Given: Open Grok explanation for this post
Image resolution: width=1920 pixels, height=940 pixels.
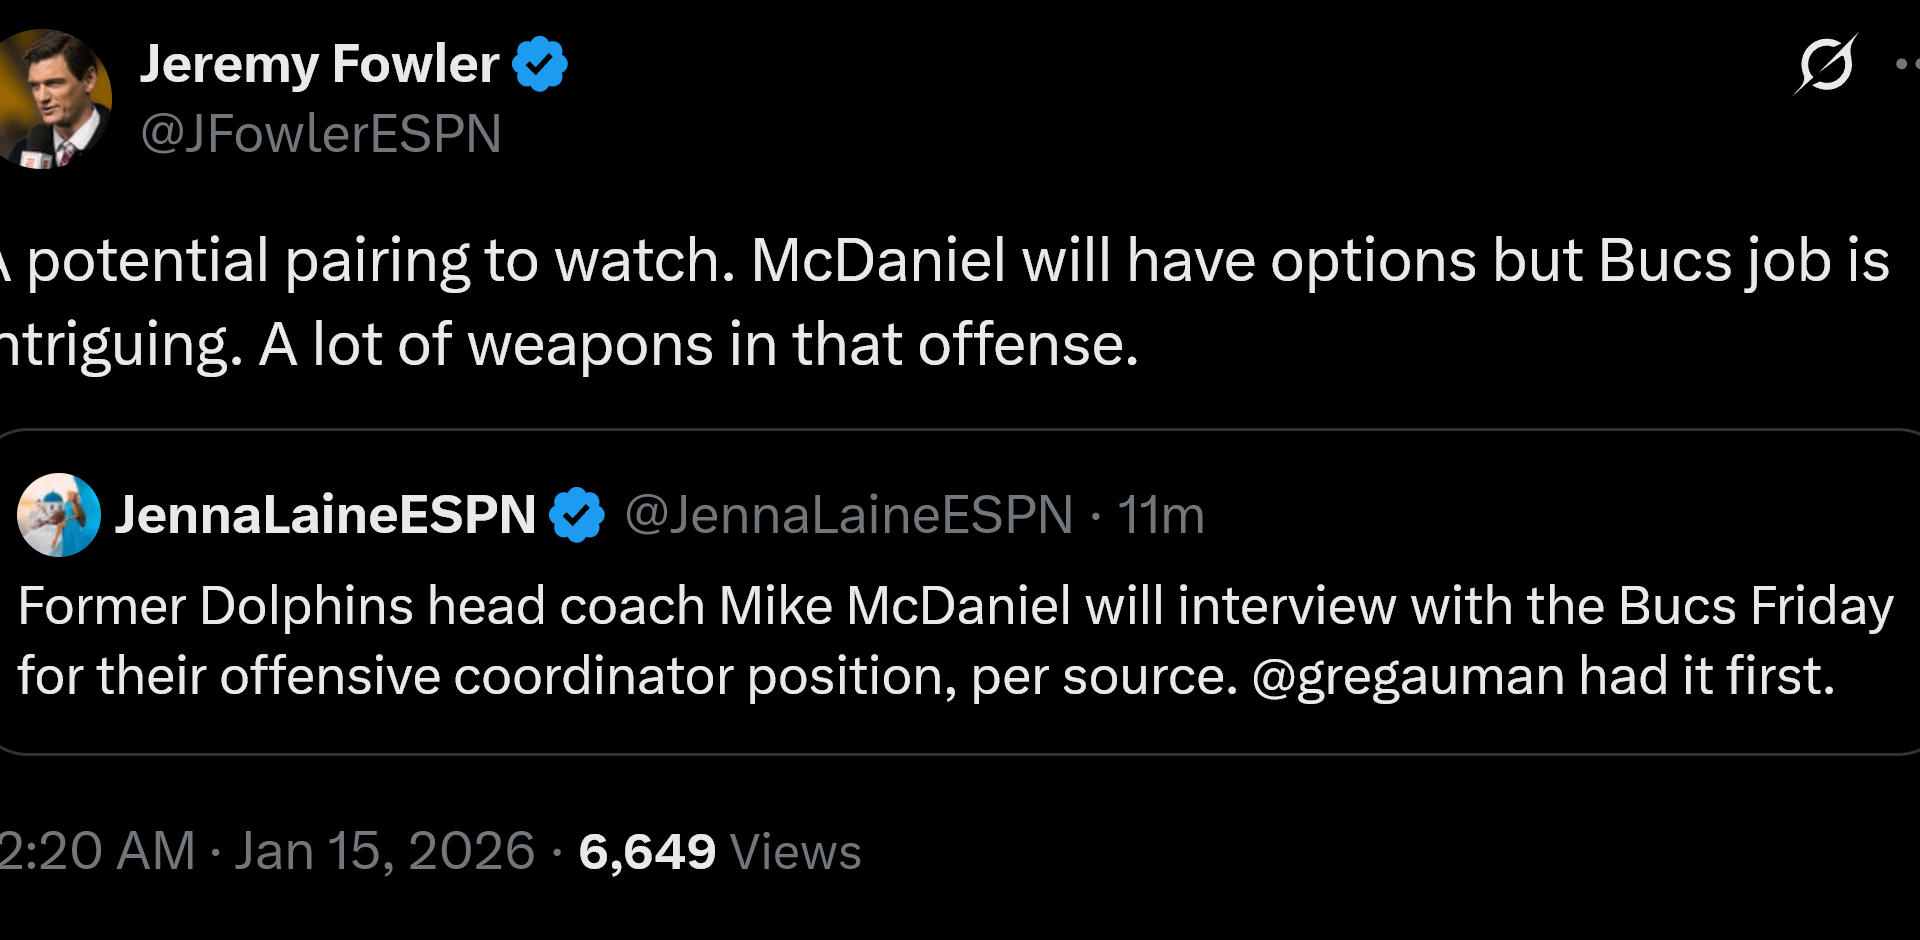Looking at the screenshot, I should click(x=1827, y=64).
